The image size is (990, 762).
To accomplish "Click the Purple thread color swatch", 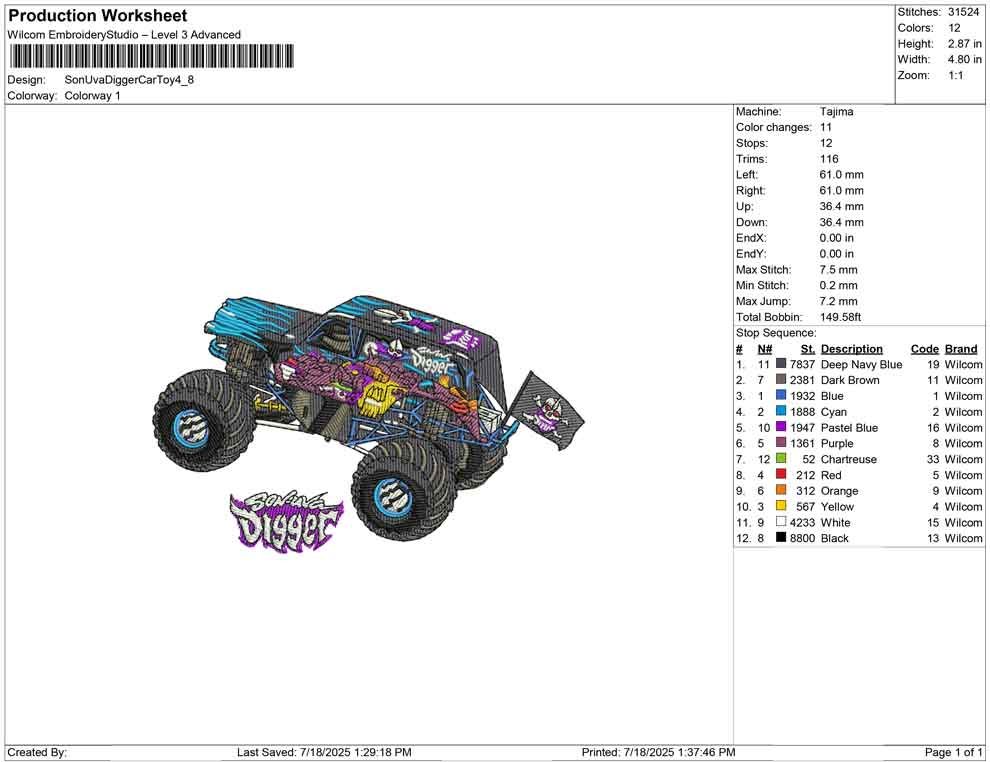I will 781,443.
